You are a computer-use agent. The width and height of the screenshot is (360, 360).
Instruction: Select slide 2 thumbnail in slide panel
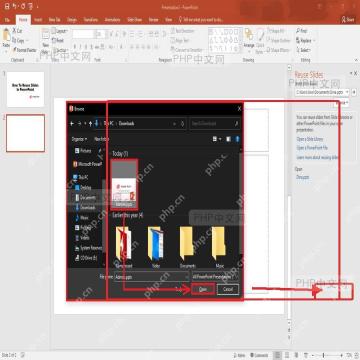pos(25,133)
